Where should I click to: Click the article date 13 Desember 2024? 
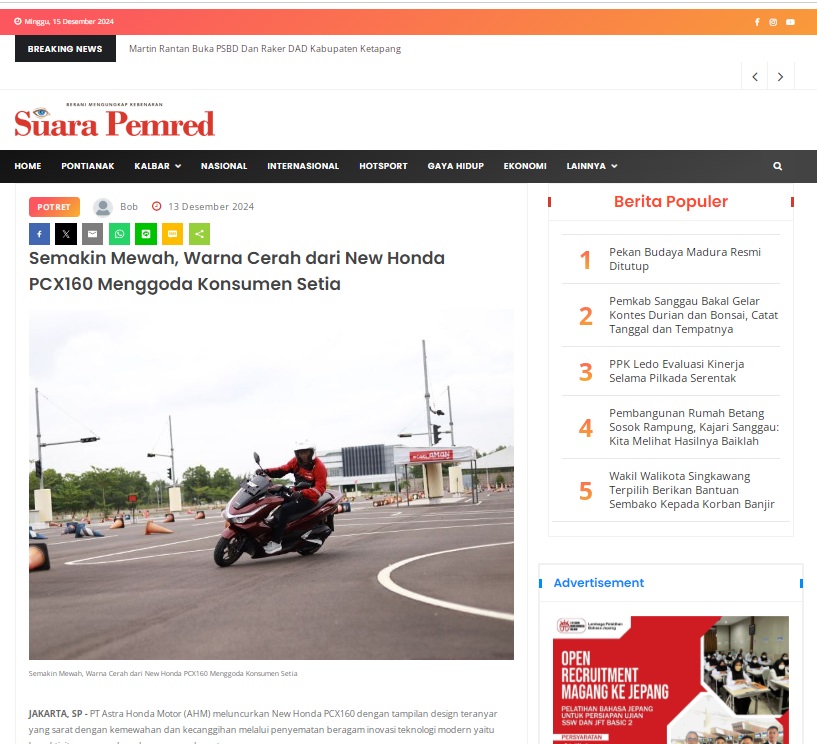211,207
